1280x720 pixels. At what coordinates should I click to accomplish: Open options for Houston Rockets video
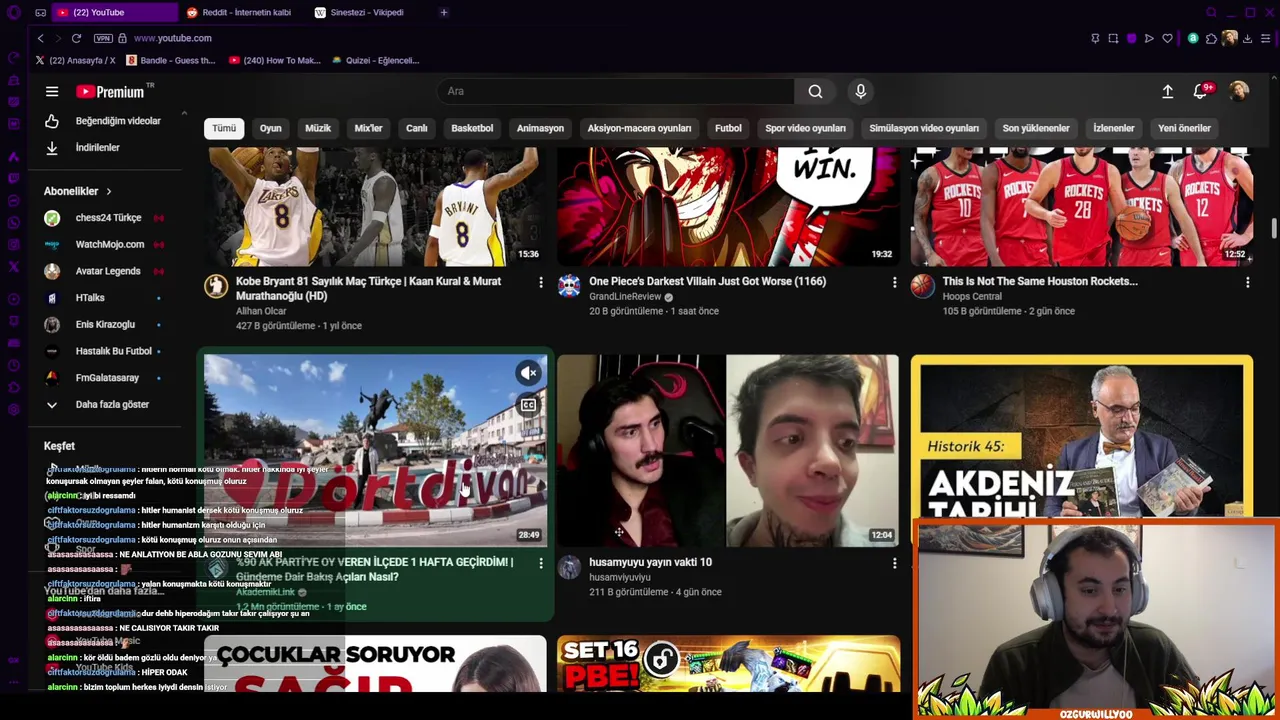point(1247,283)
